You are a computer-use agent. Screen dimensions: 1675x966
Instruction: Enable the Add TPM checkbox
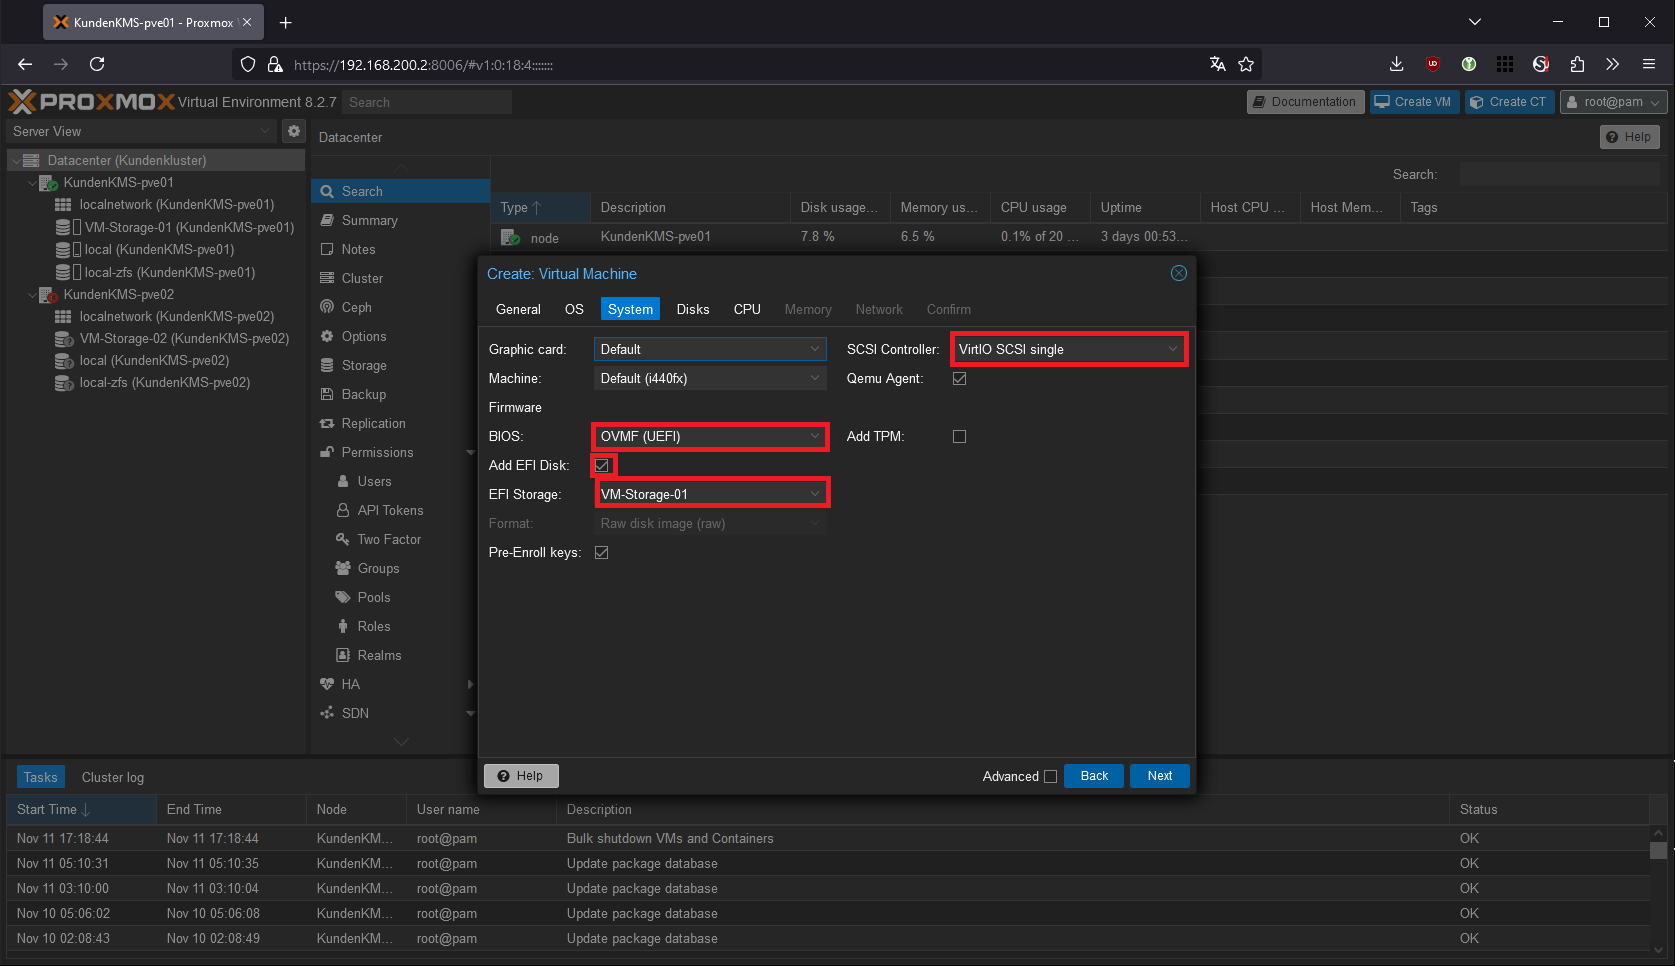pos(959,436)
